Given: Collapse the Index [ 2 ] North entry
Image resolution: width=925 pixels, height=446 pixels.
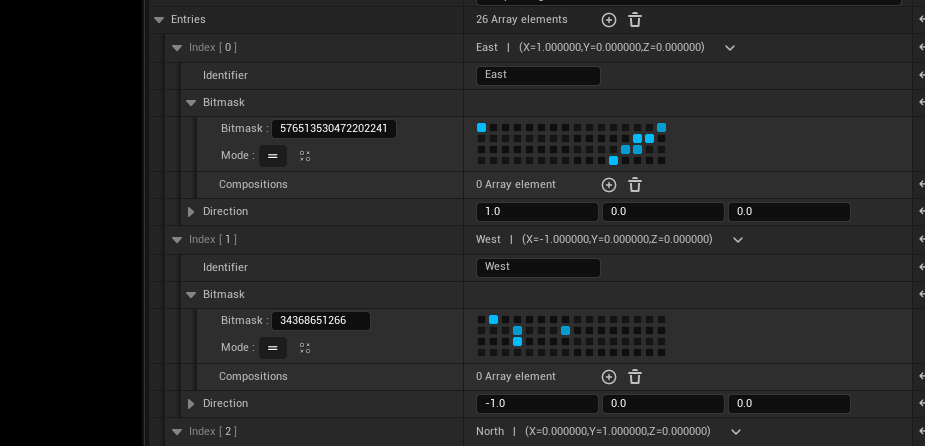Looking at the screenshot, I should coord(177,432).
